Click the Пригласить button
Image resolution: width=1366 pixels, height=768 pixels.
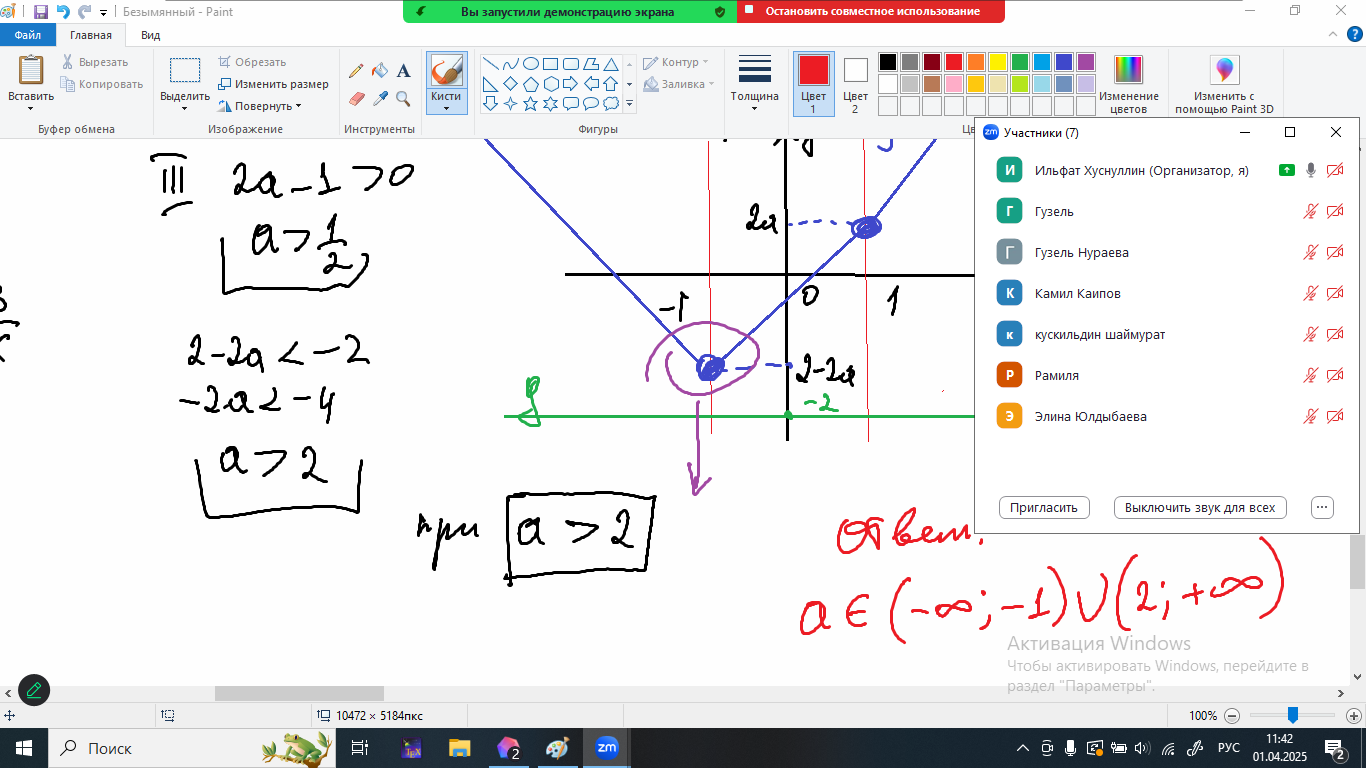point(1043,508)
